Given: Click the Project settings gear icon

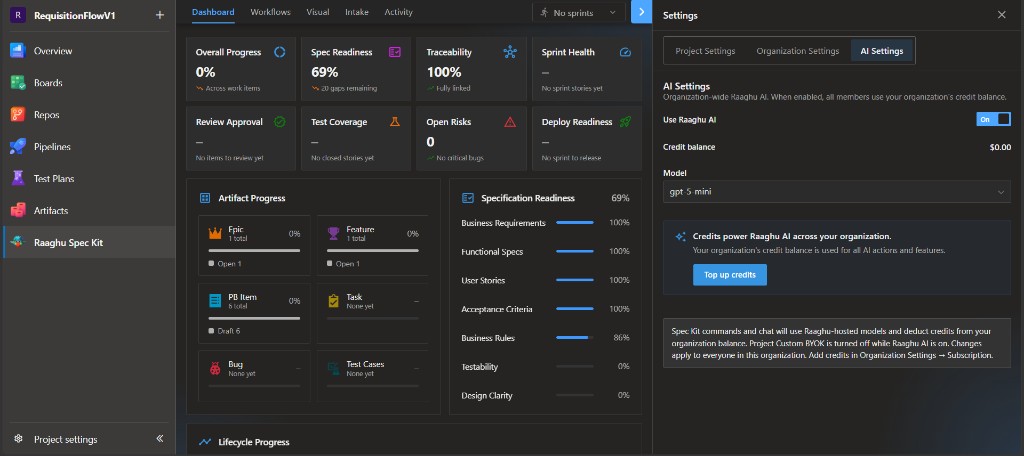Looking at the screenshot, I should [18, 439].
